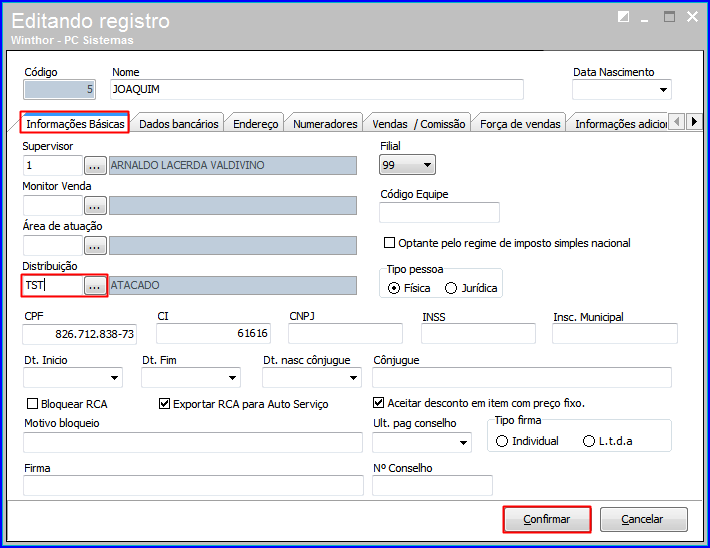Viewport: 710px width, 548px height.
Task: Switch to Informações Básicas tab
Action: pyautogui.click(x=75, y=124)
